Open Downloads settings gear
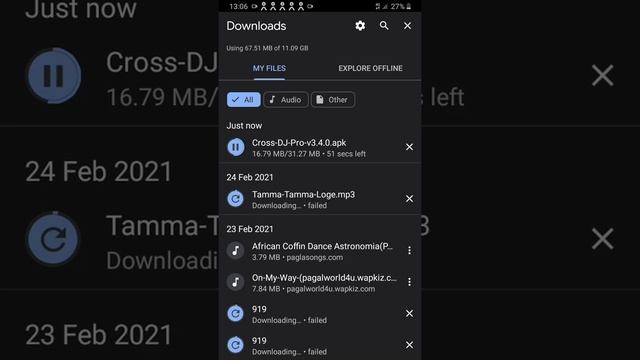Viewport: 640px width, 360px height. pyautogui.click(x=360, y=26)
